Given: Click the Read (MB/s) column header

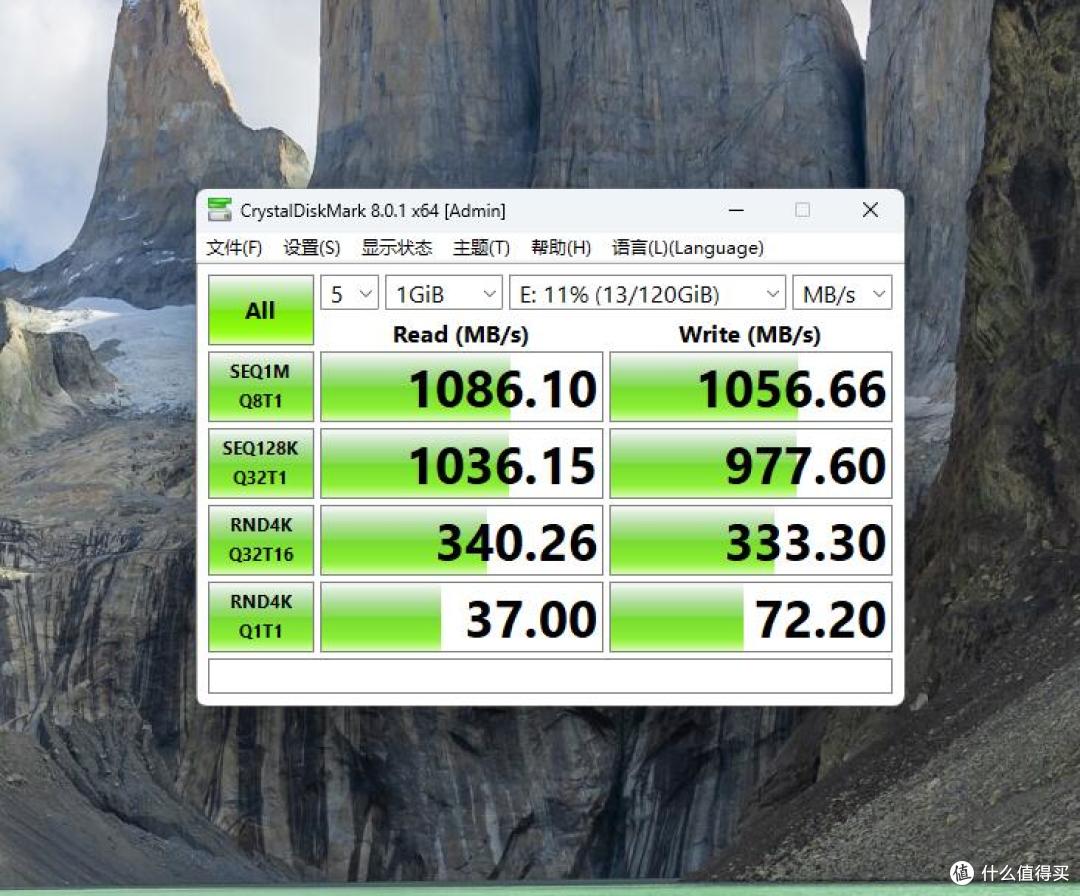Looking at the screenshot, I should 461,335.
